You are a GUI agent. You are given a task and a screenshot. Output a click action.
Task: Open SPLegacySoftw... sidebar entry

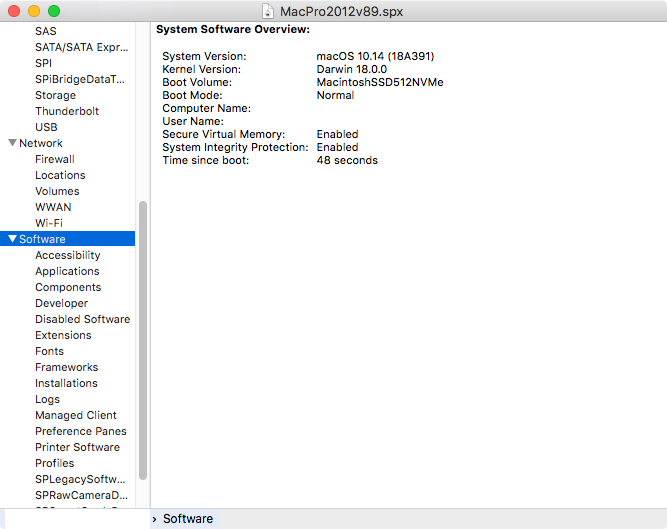80,479
